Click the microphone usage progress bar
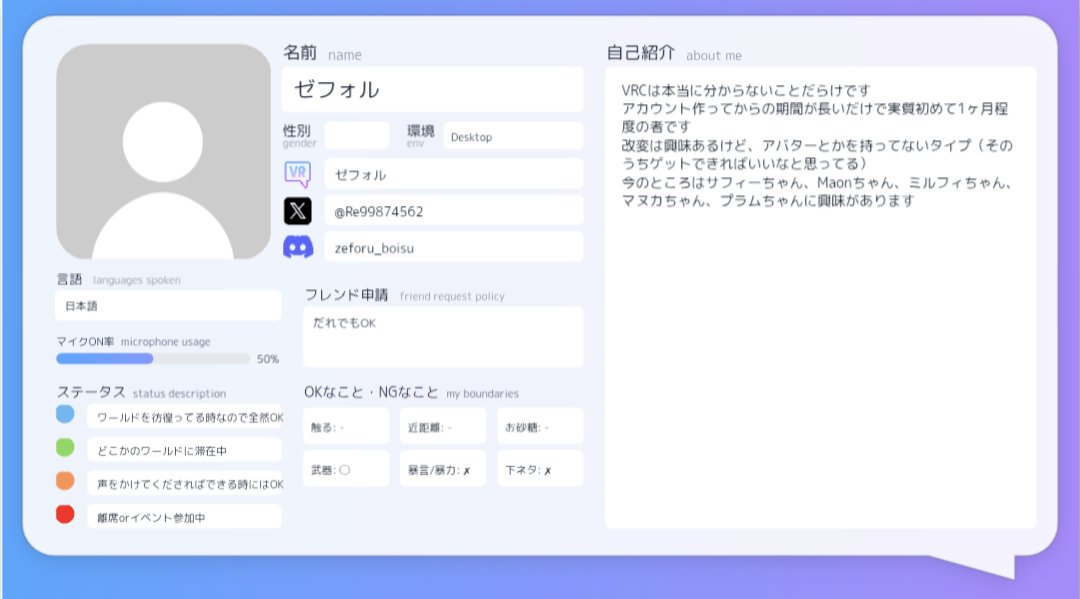Viewport: 1080px width, 599px height. click(x=153, y=359)
